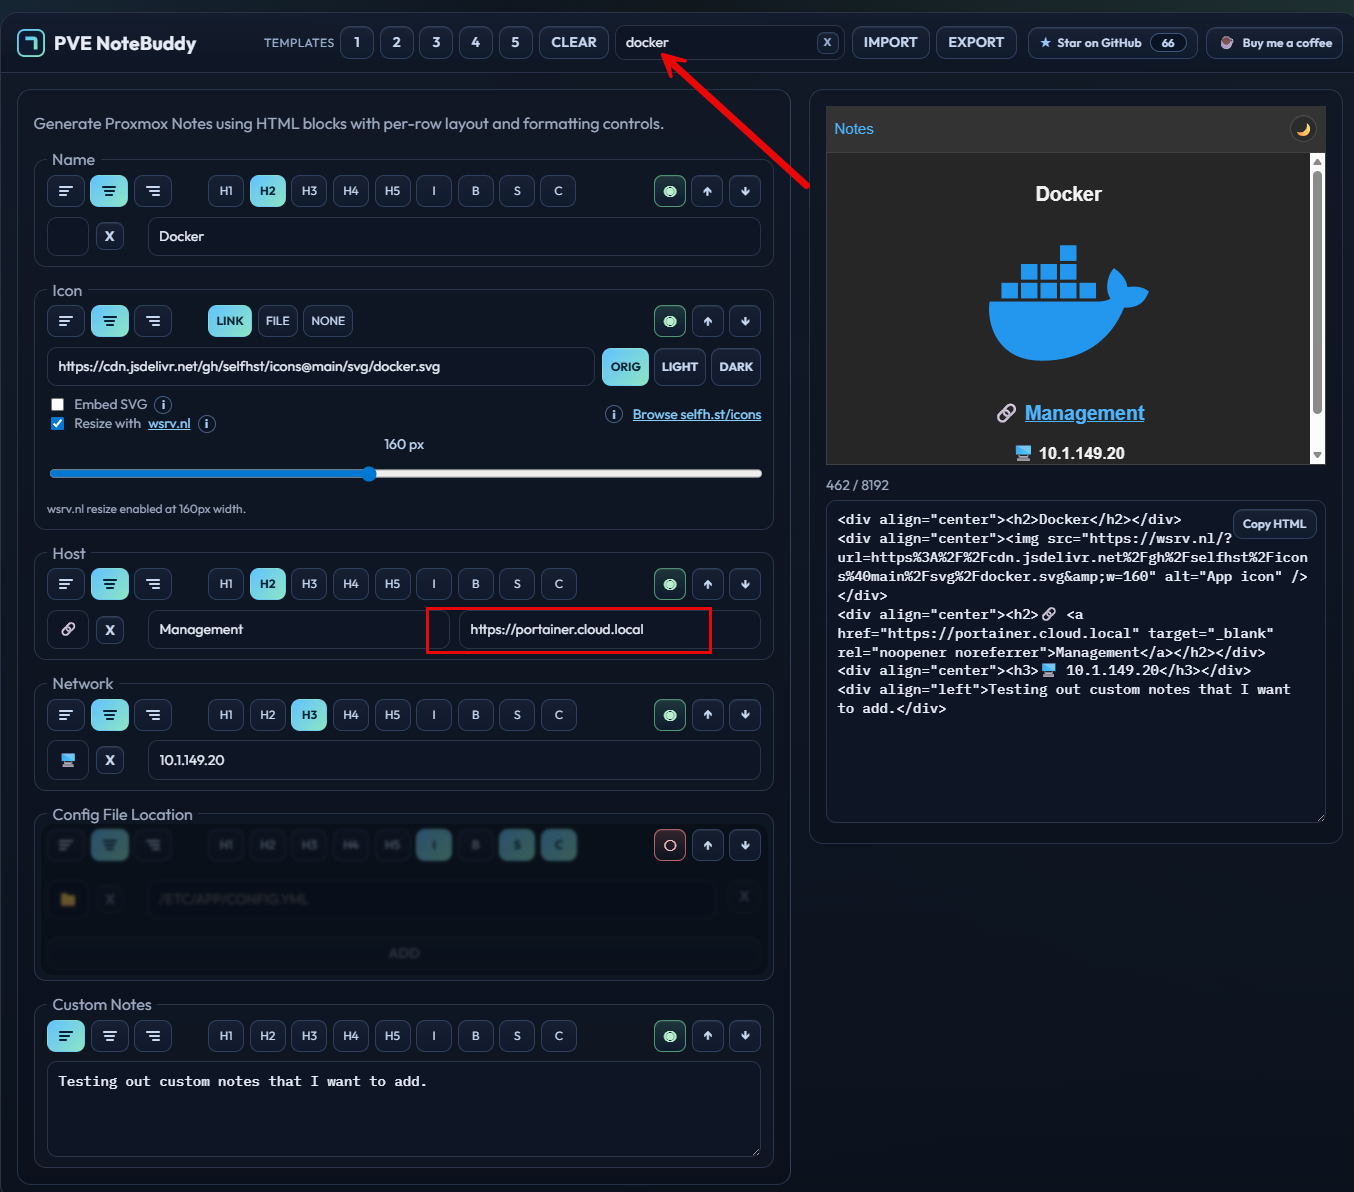
Task: Move the Host row down with the arrow
Action: click(x=744, y=583)
